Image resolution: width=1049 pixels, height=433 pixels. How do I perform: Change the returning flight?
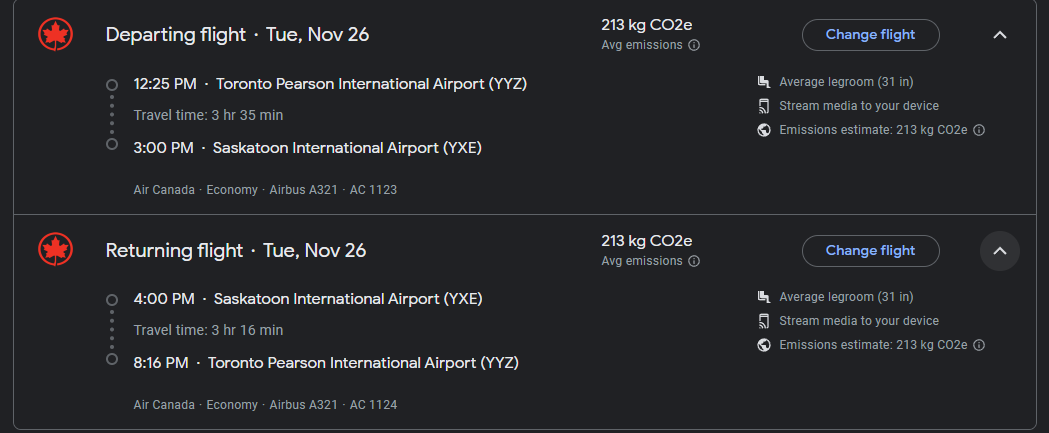870,251
